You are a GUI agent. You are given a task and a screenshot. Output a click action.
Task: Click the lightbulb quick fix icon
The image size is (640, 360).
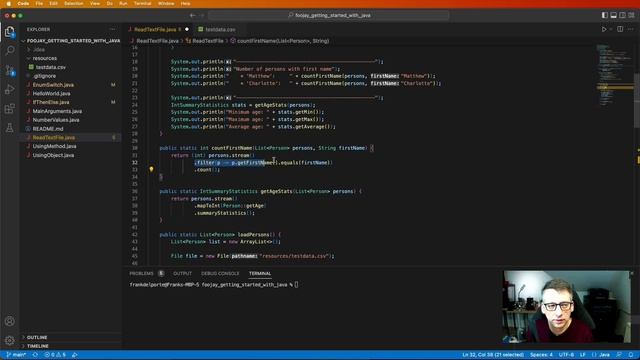[x=151, y=169]
